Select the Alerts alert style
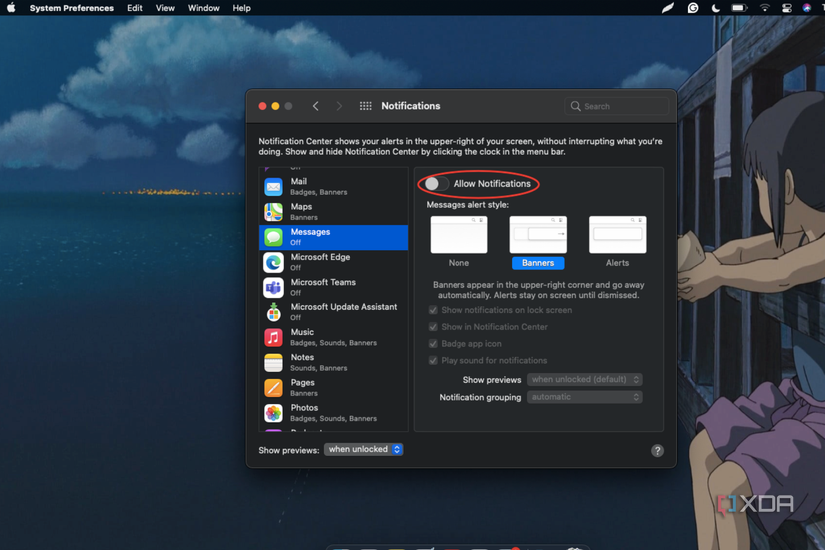This screenshot has height=550, width=825. (617, 242)
